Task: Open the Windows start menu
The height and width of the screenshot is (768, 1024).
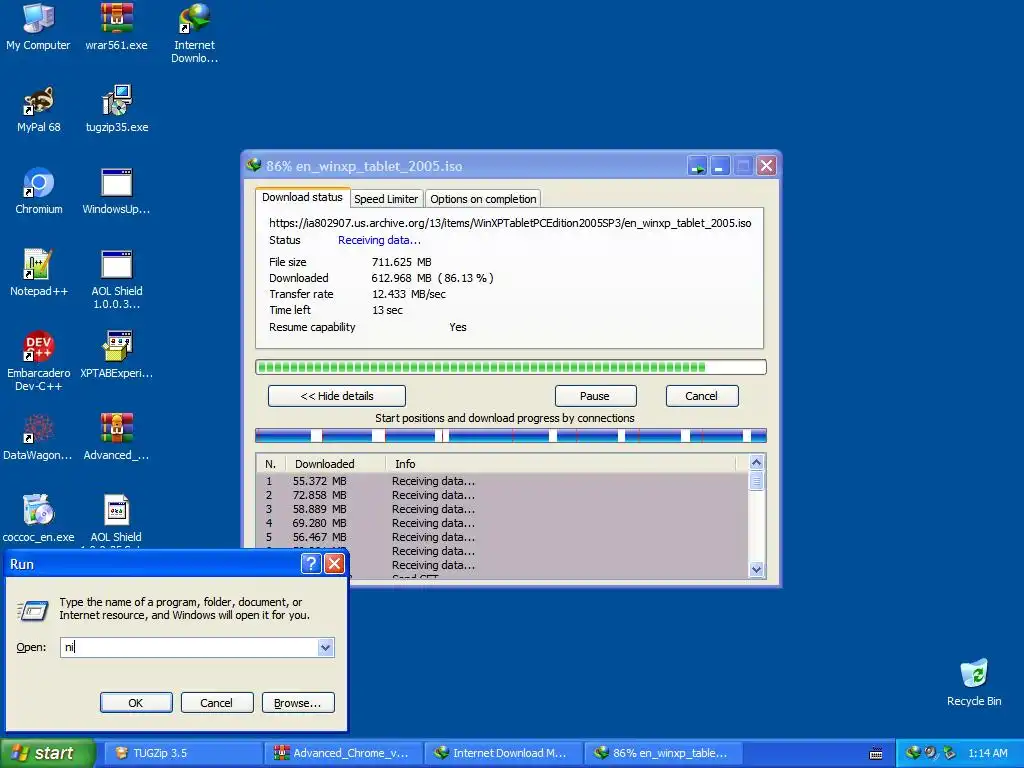Action: coord(47,753)
